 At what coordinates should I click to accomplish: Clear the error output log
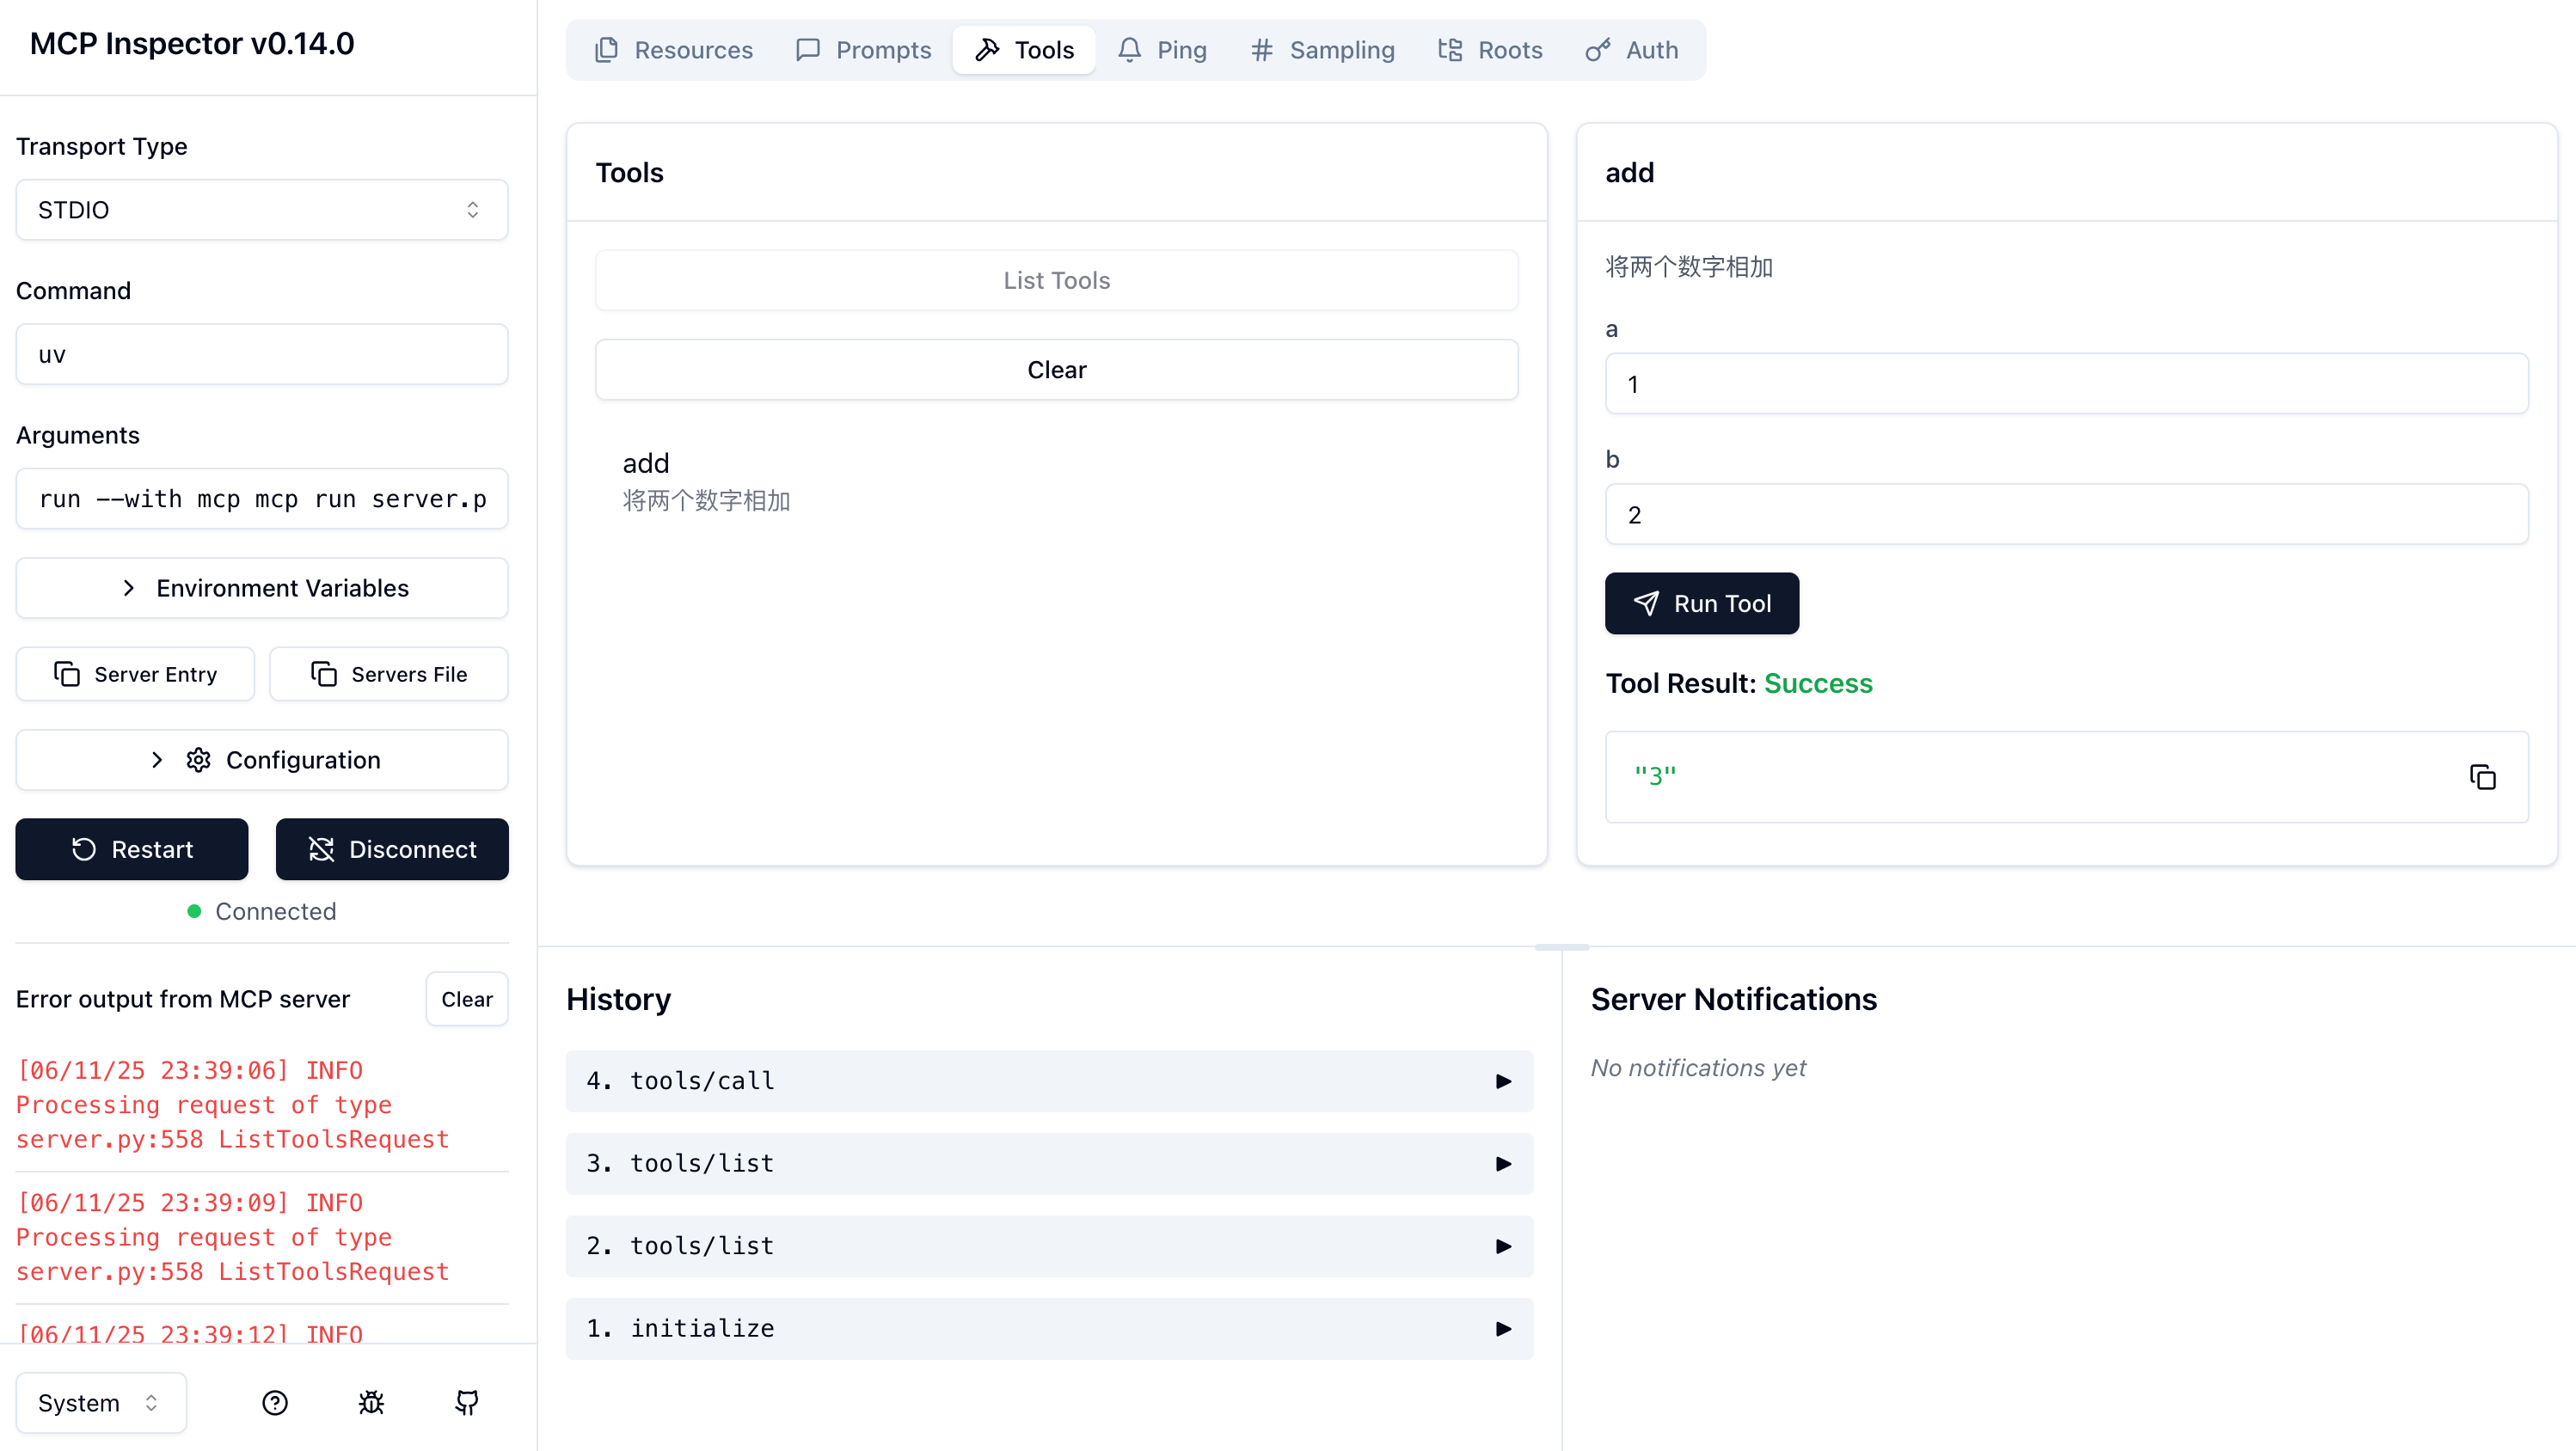point(467,999)
